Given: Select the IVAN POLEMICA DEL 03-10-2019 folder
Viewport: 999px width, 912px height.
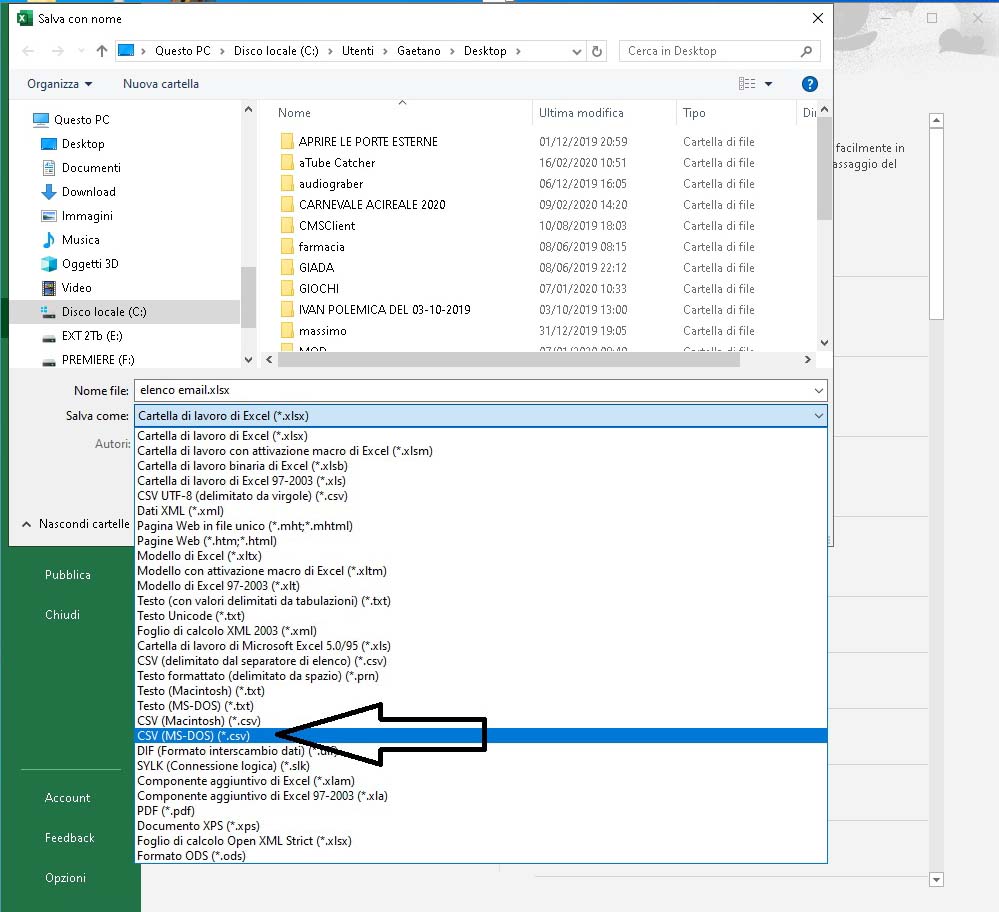Looking at the screenshot, I should pyautogui.click(x=384, y=310).
